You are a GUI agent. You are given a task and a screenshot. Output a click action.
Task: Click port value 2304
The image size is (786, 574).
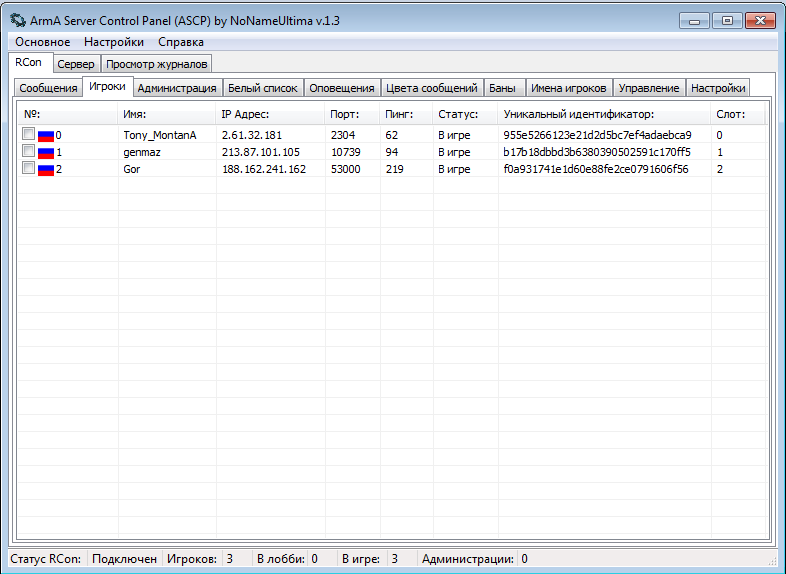(343, 135)
